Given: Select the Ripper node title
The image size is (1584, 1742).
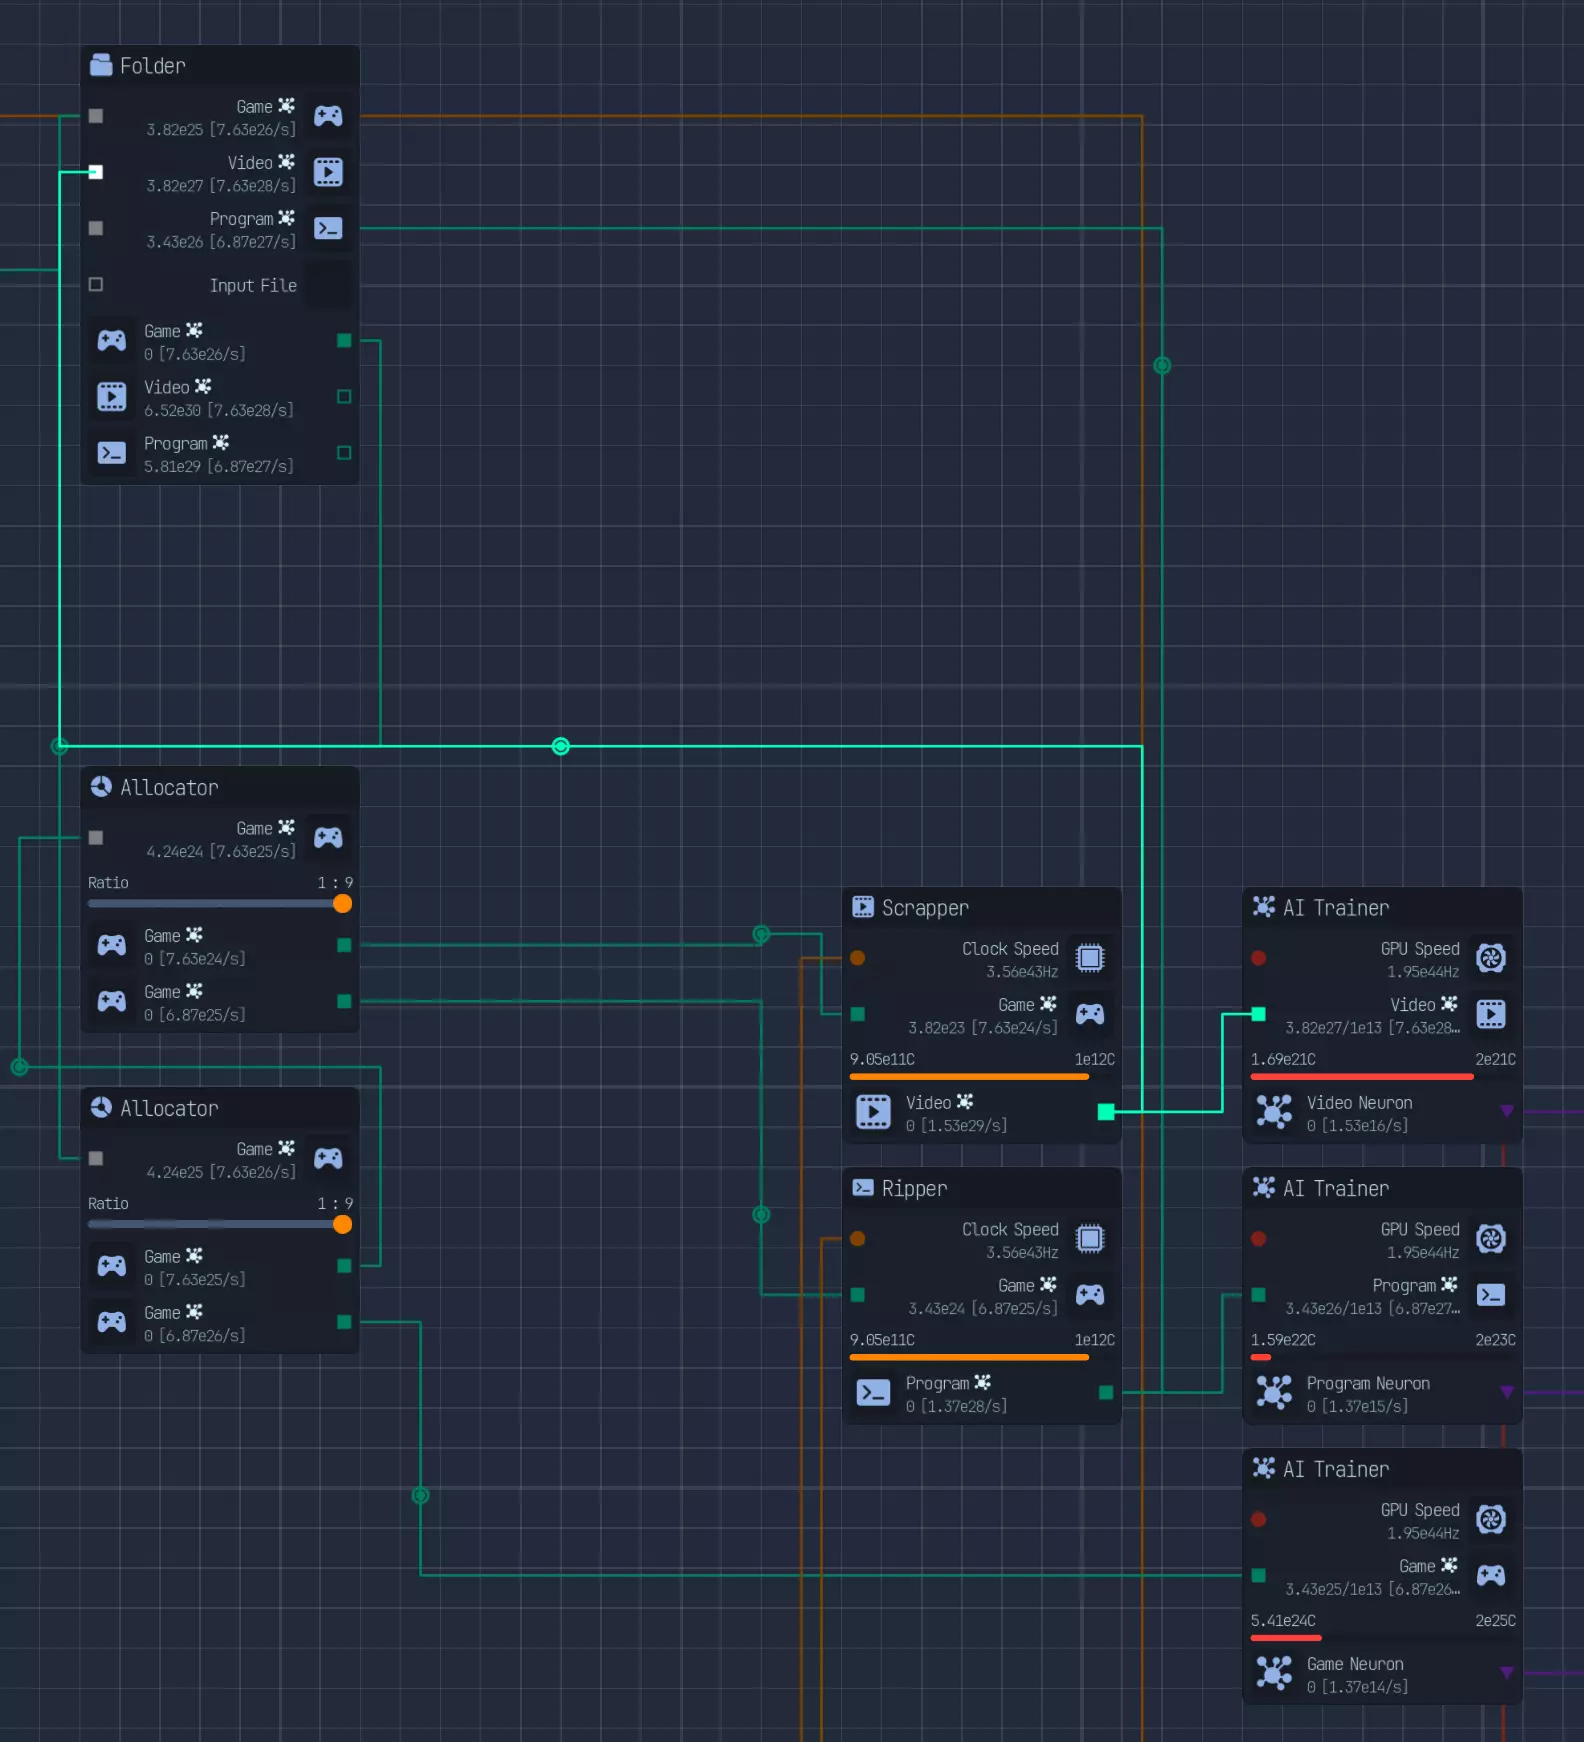Looking at the screenshot, I should click(913, 1189).
